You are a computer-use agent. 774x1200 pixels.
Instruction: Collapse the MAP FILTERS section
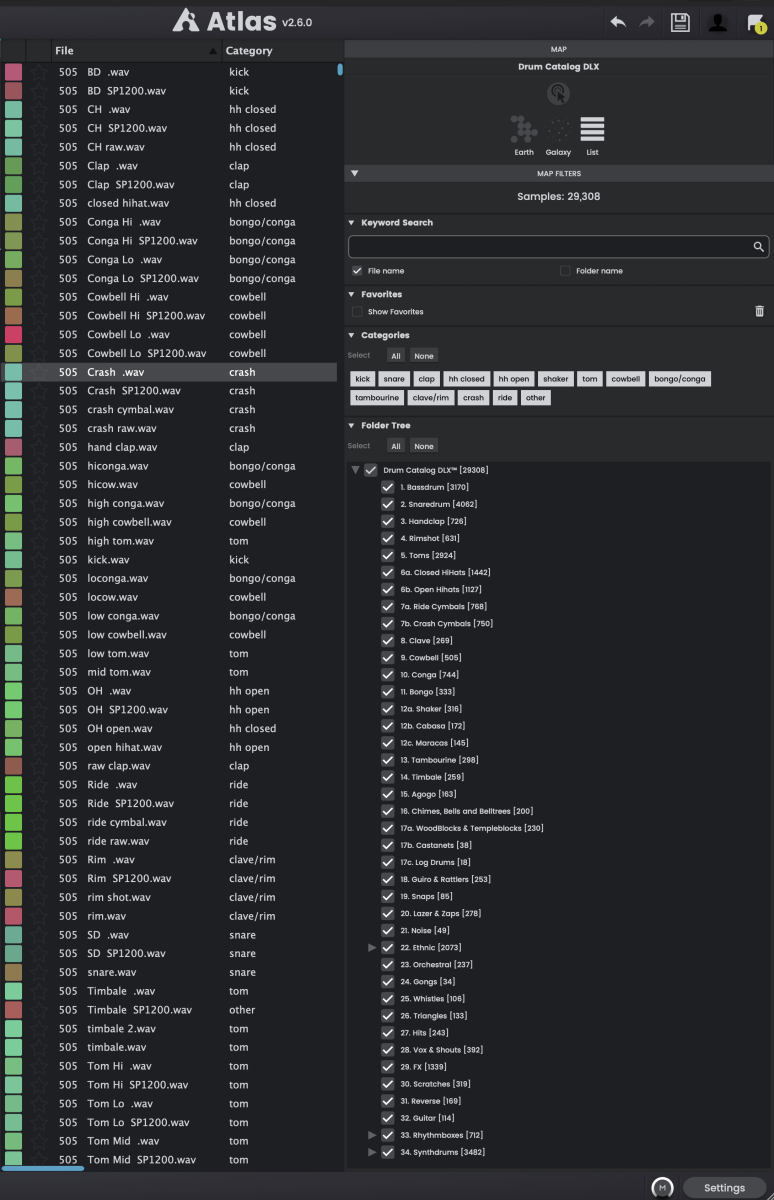(354, 173)
